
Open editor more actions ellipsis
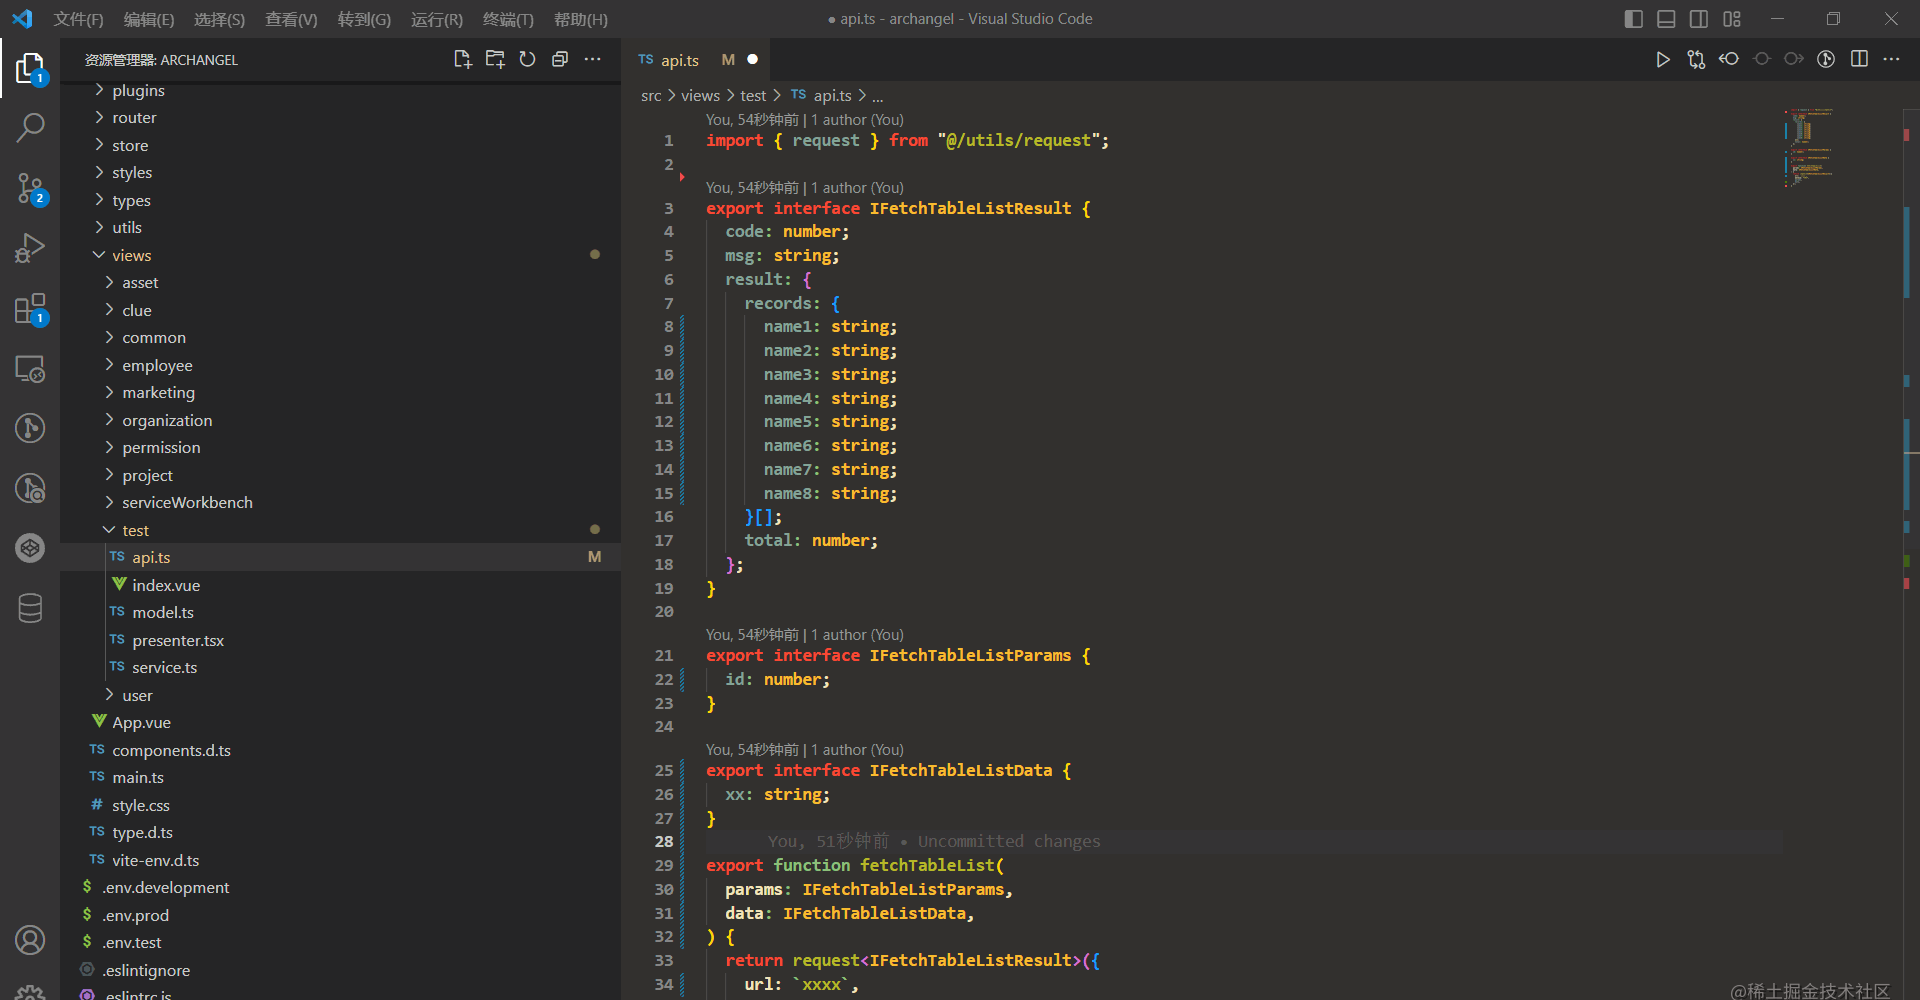click(x=1891, y=59)
